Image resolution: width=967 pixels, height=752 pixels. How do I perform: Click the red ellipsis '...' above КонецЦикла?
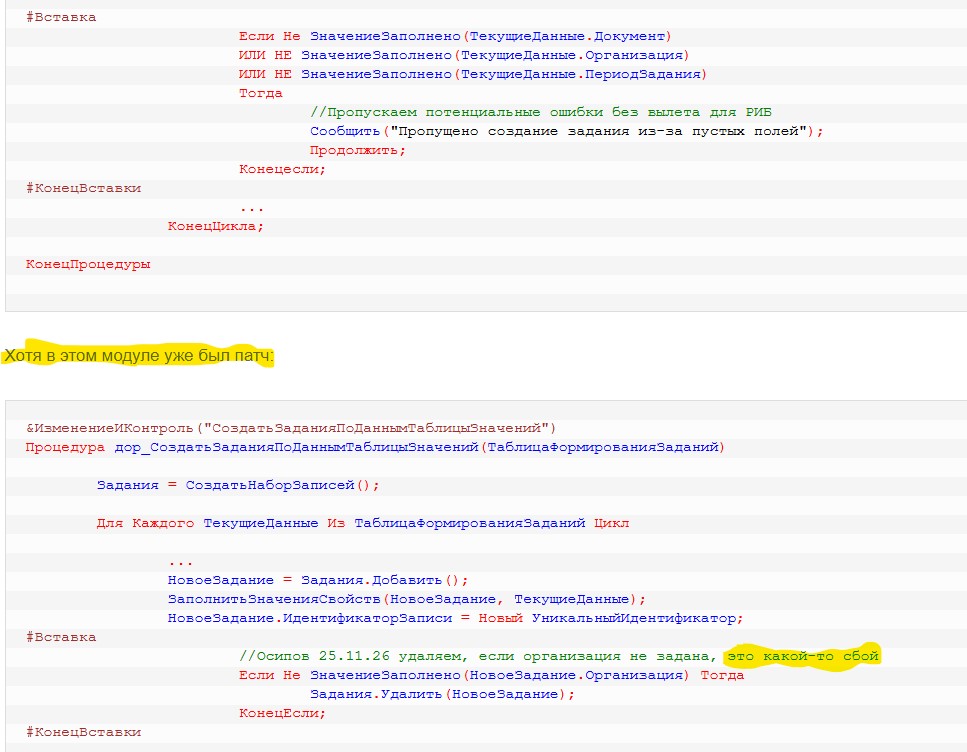tap(252, 209)
